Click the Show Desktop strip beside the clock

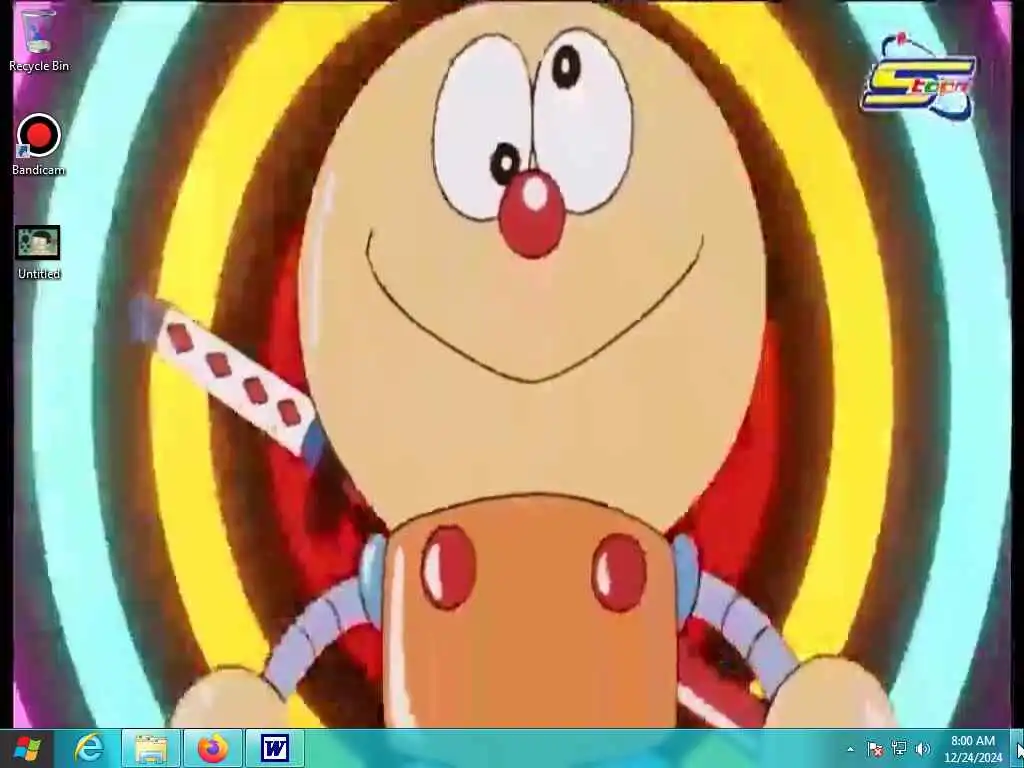point(1019,748)
